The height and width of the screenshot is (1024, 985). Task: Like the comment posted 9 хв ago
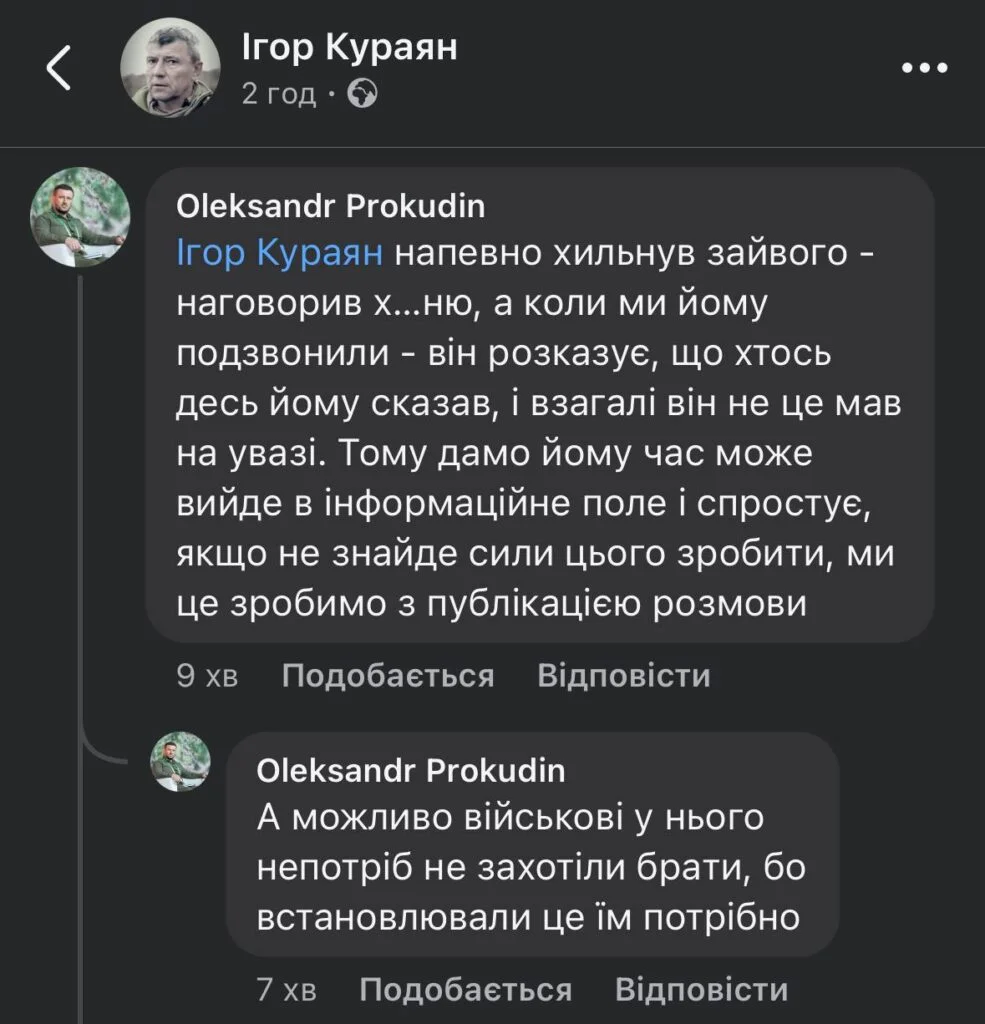[388, 676]
